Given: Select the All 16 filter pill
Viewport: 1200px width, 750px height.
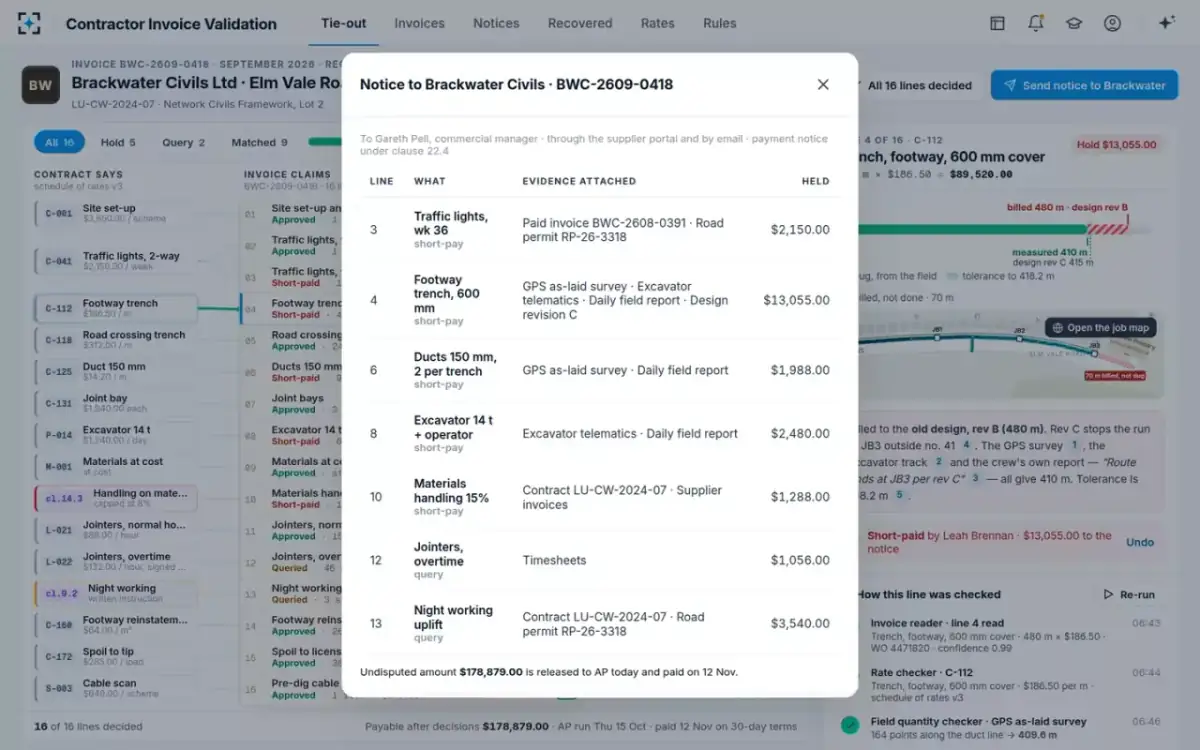Looking at the screenshot, I should point(59,142).
